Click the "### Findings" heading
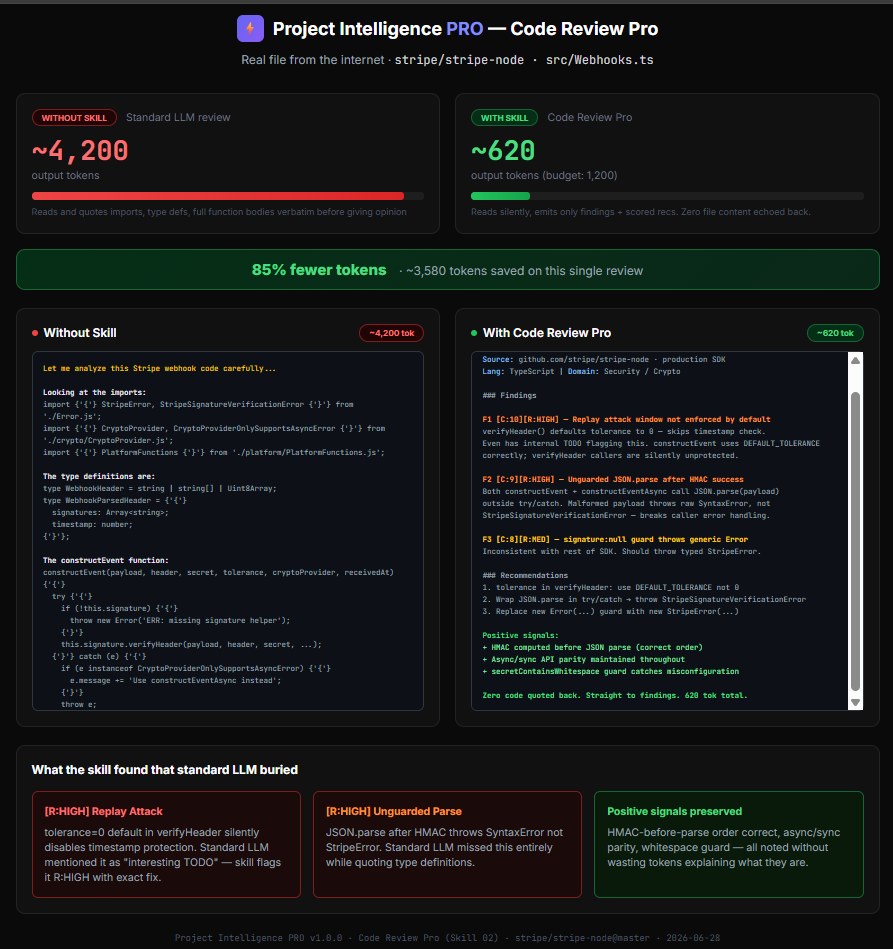Image resolution: width=893 pixels, height=949 pixels. click(509, 395)
